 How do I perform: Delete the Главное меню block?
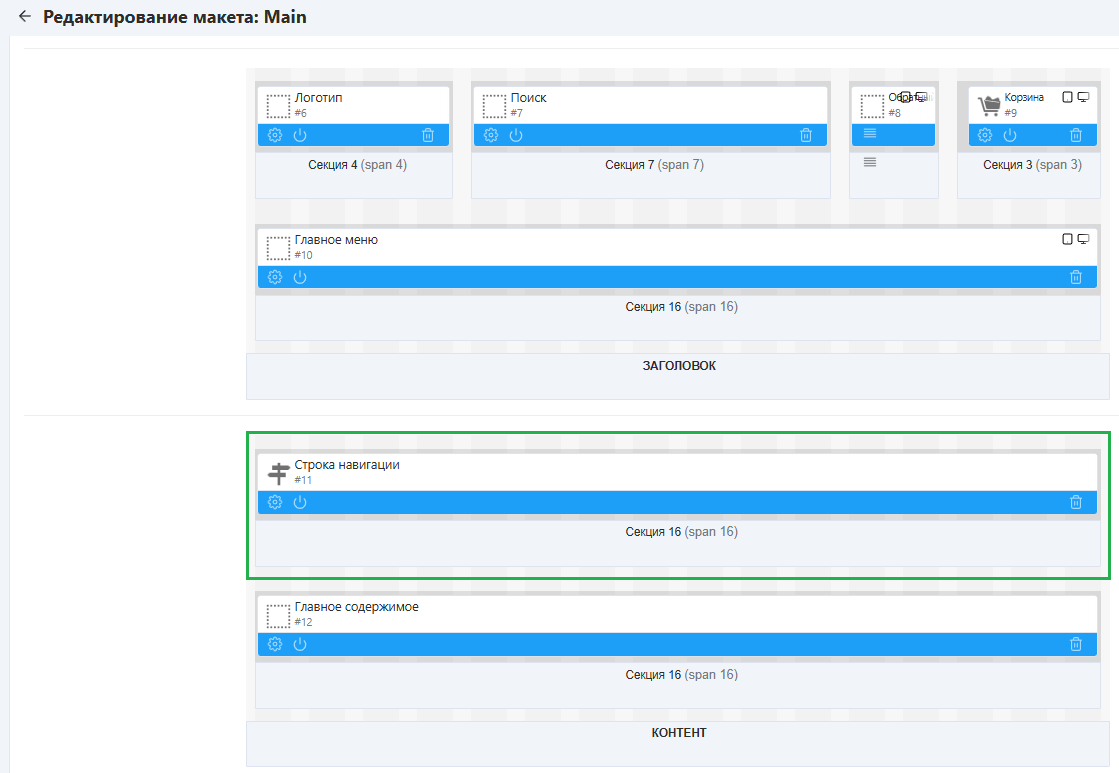point(1076,277)
